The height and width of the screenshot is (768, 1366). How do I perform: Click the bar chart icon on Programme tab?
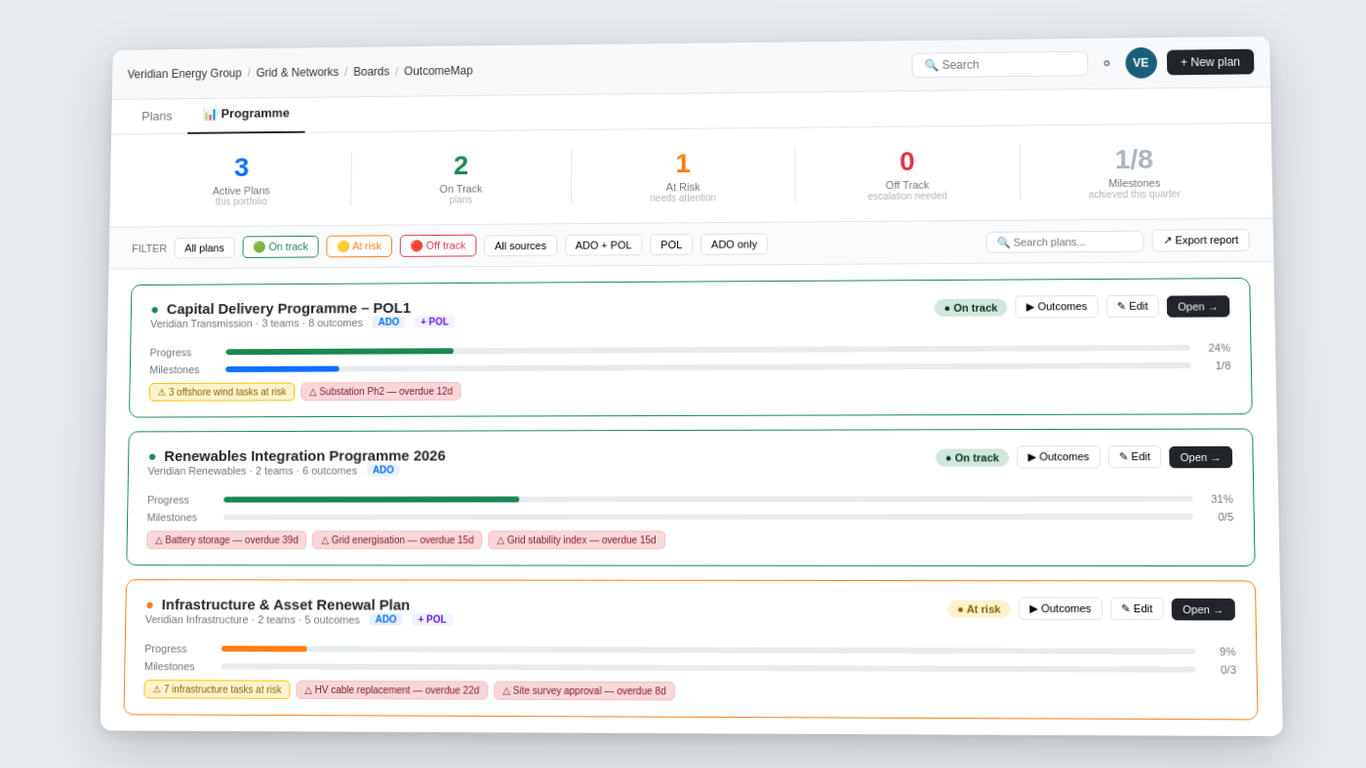point(211,114)
